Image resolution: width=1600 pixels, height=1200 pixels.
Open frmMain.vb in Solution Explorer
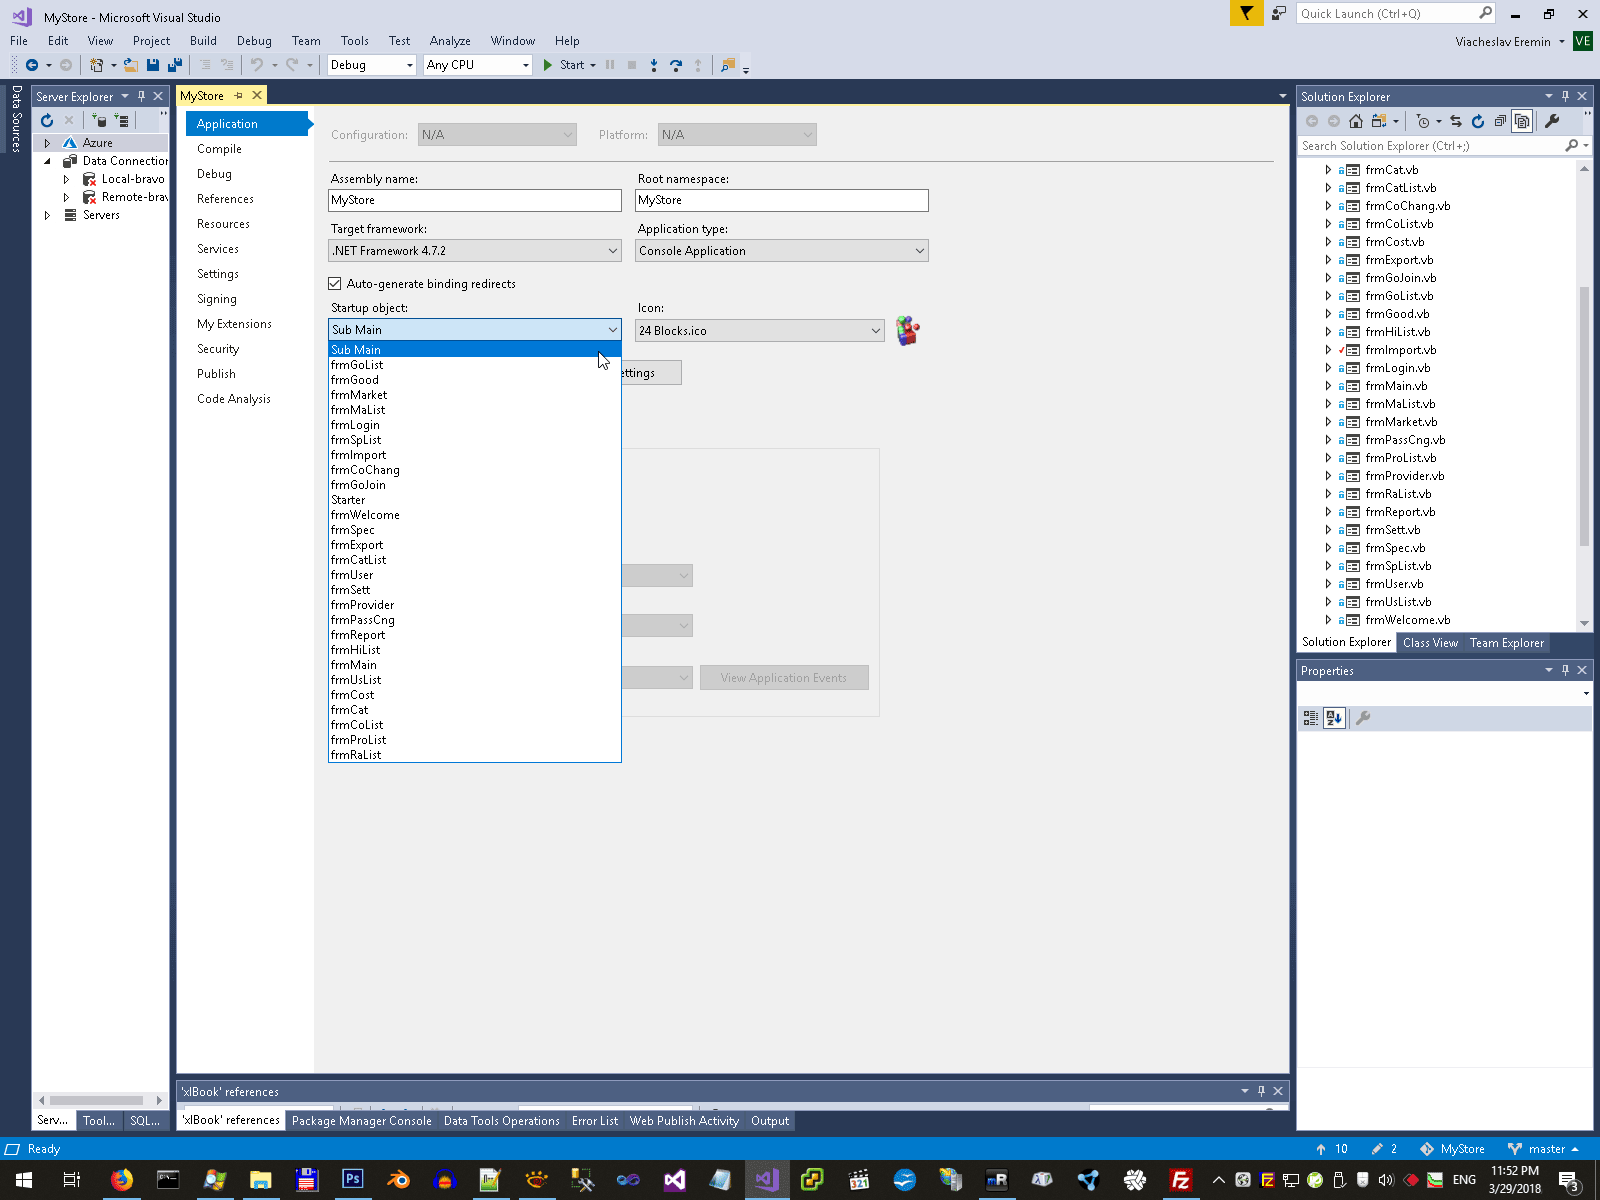(1396, 386)
